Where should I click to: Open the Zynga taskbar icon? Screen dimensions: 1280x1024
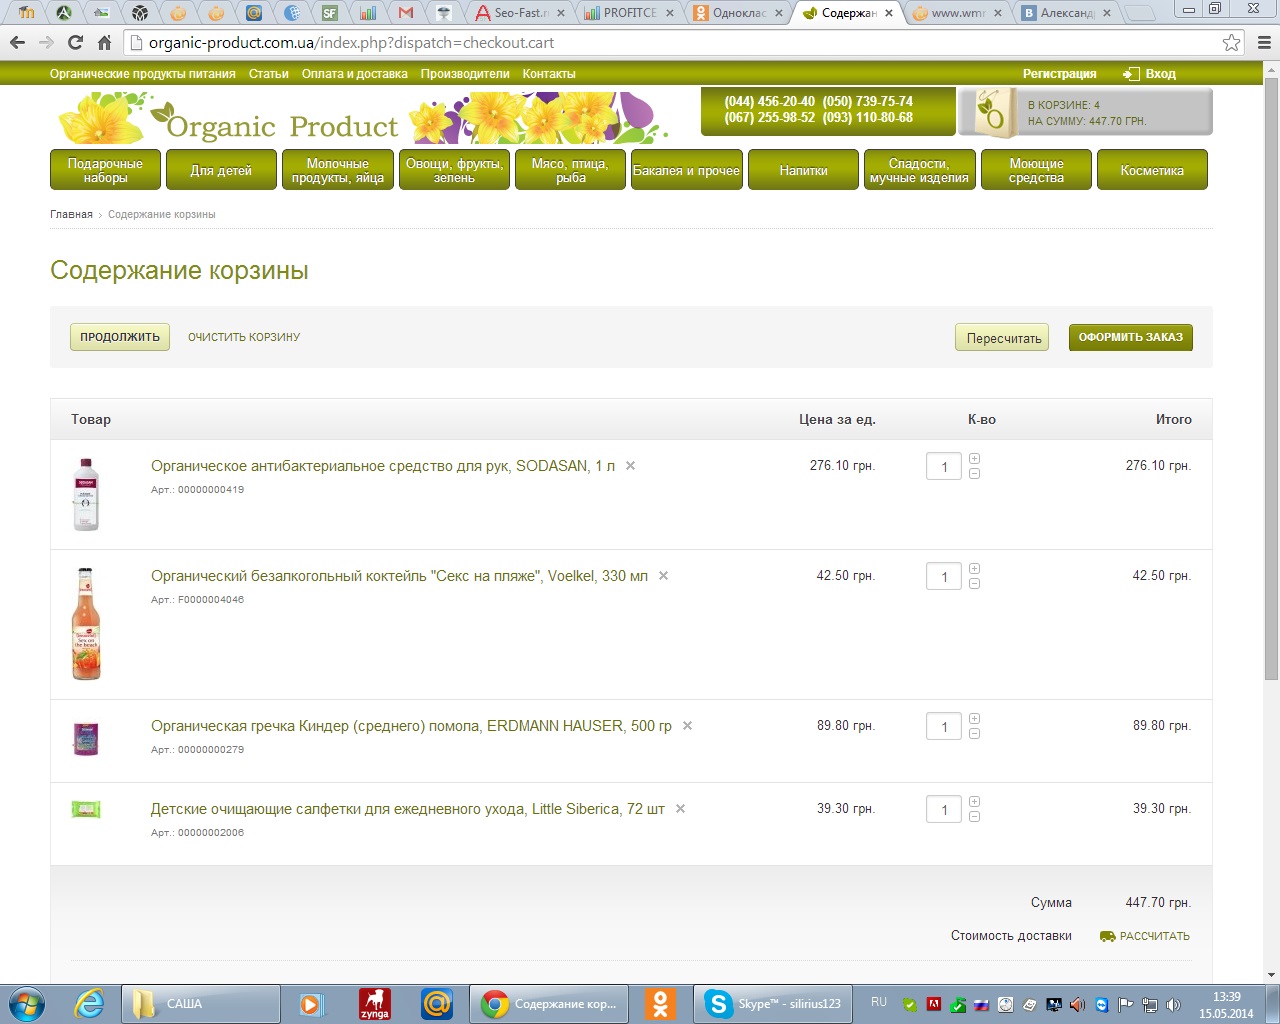(x=375, y=1003)
